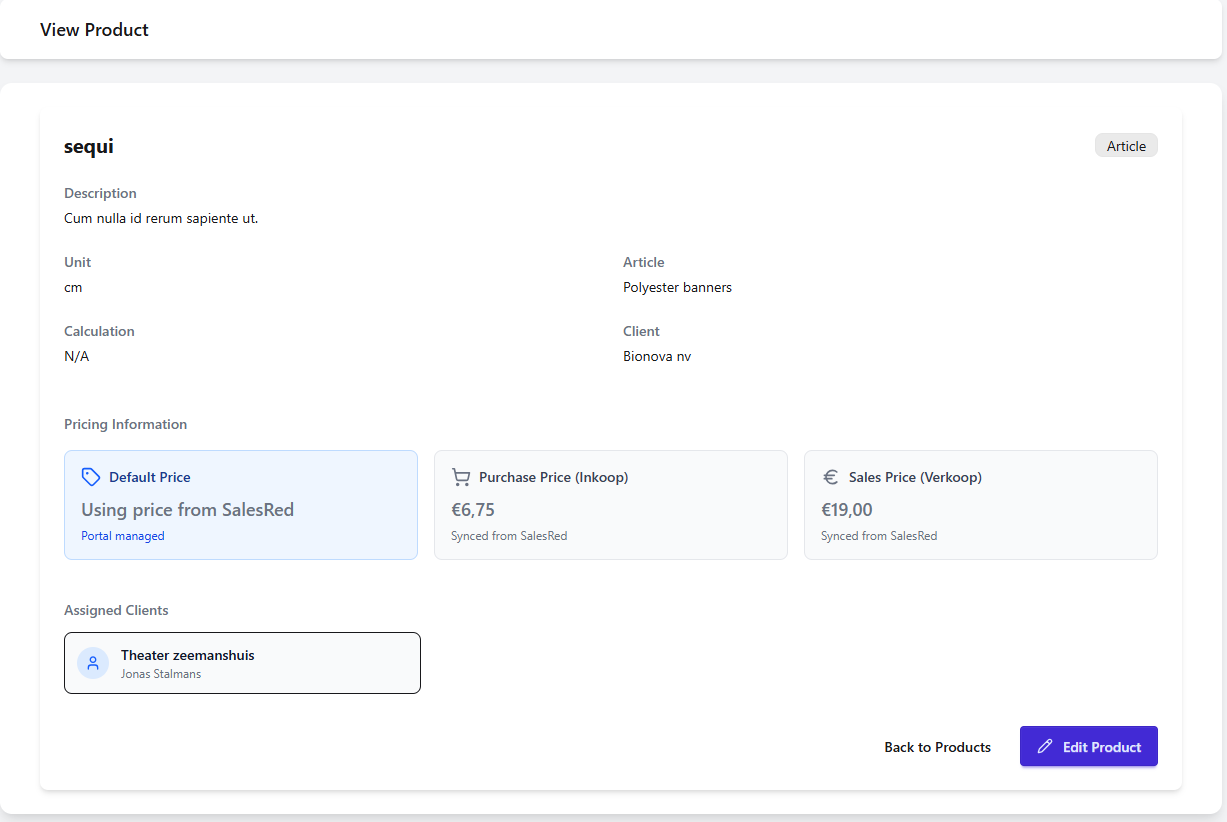The height and width of the screenshot is (822, 1227).
Task: Click the Bionova nv client value
Action: point(657,356)
